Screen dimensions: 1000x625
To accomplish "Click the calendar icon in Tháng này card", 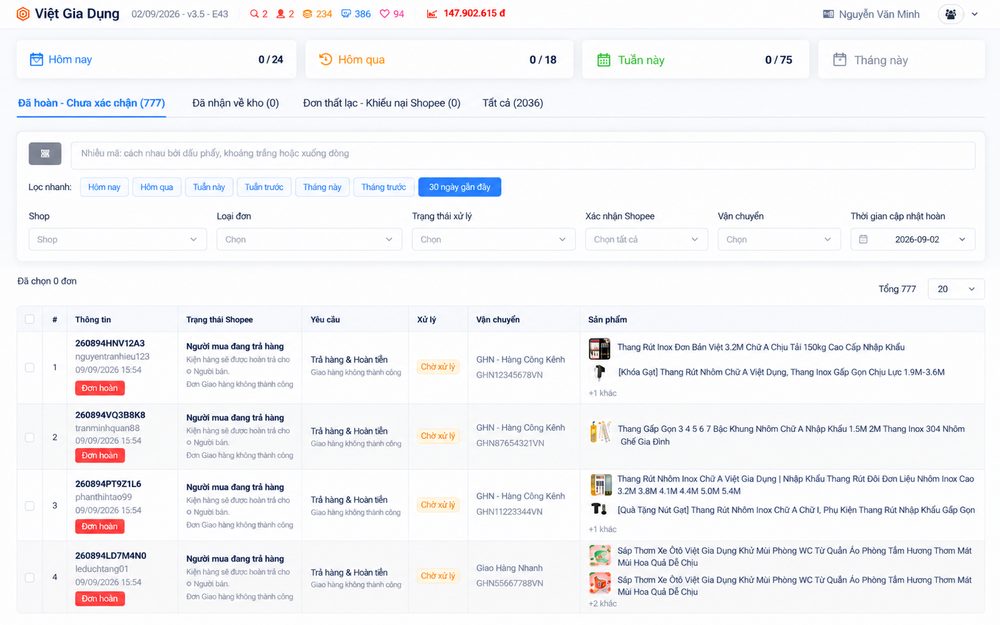I will pos(840,60).
